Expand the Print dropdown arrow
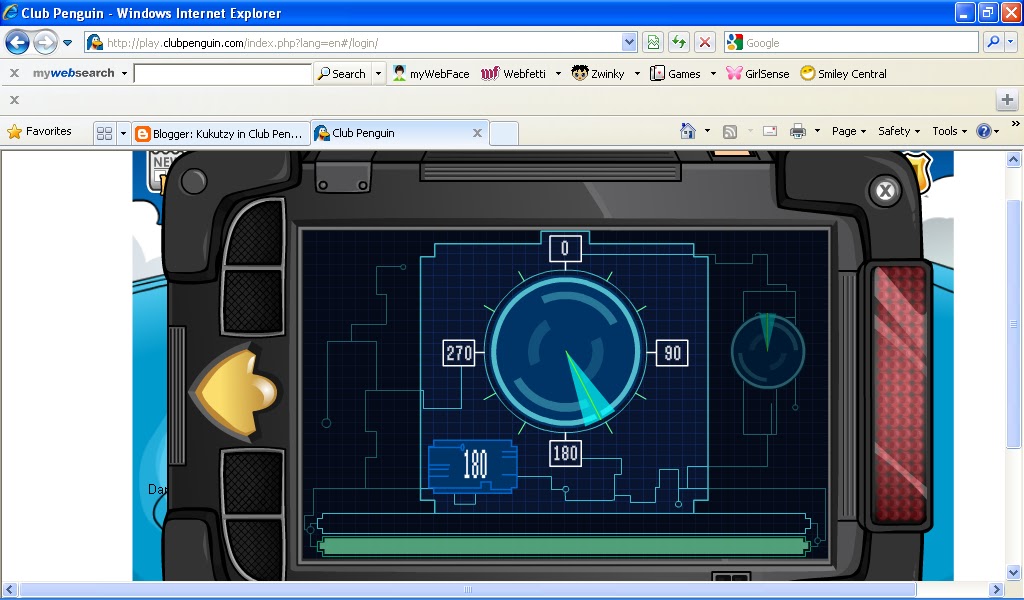 (x=817, y=131)
